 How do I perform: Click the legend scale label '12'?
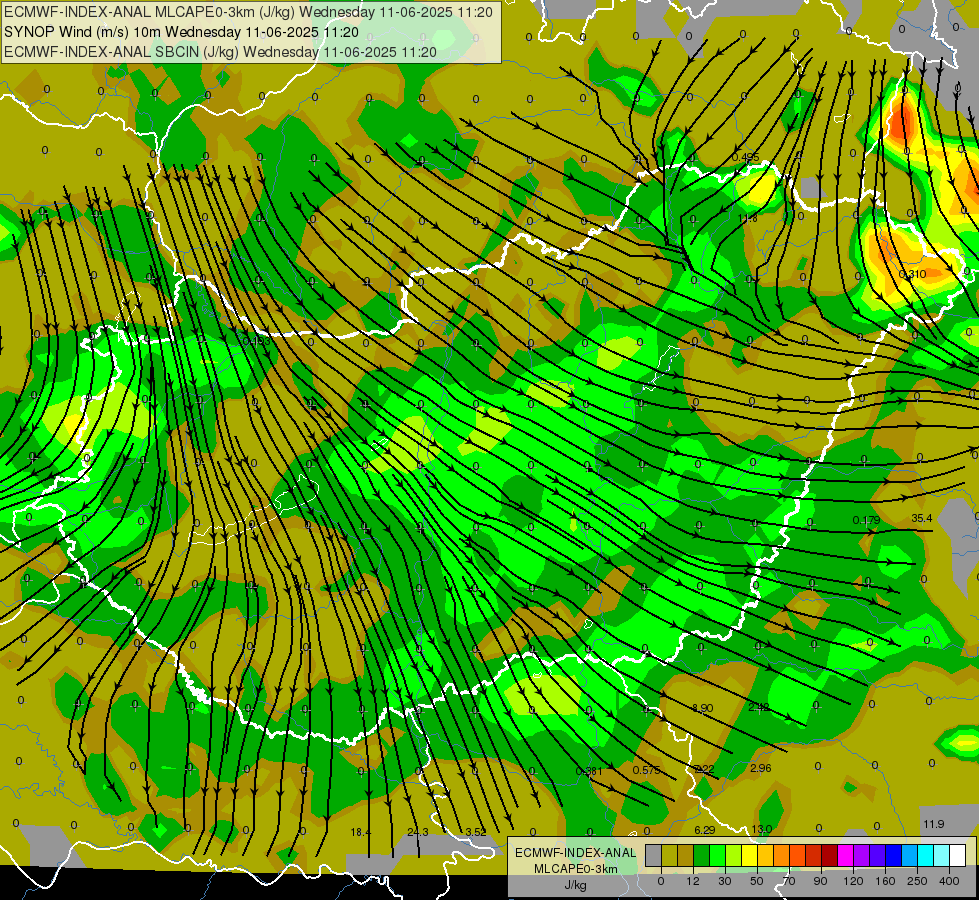tap(693, 881)
